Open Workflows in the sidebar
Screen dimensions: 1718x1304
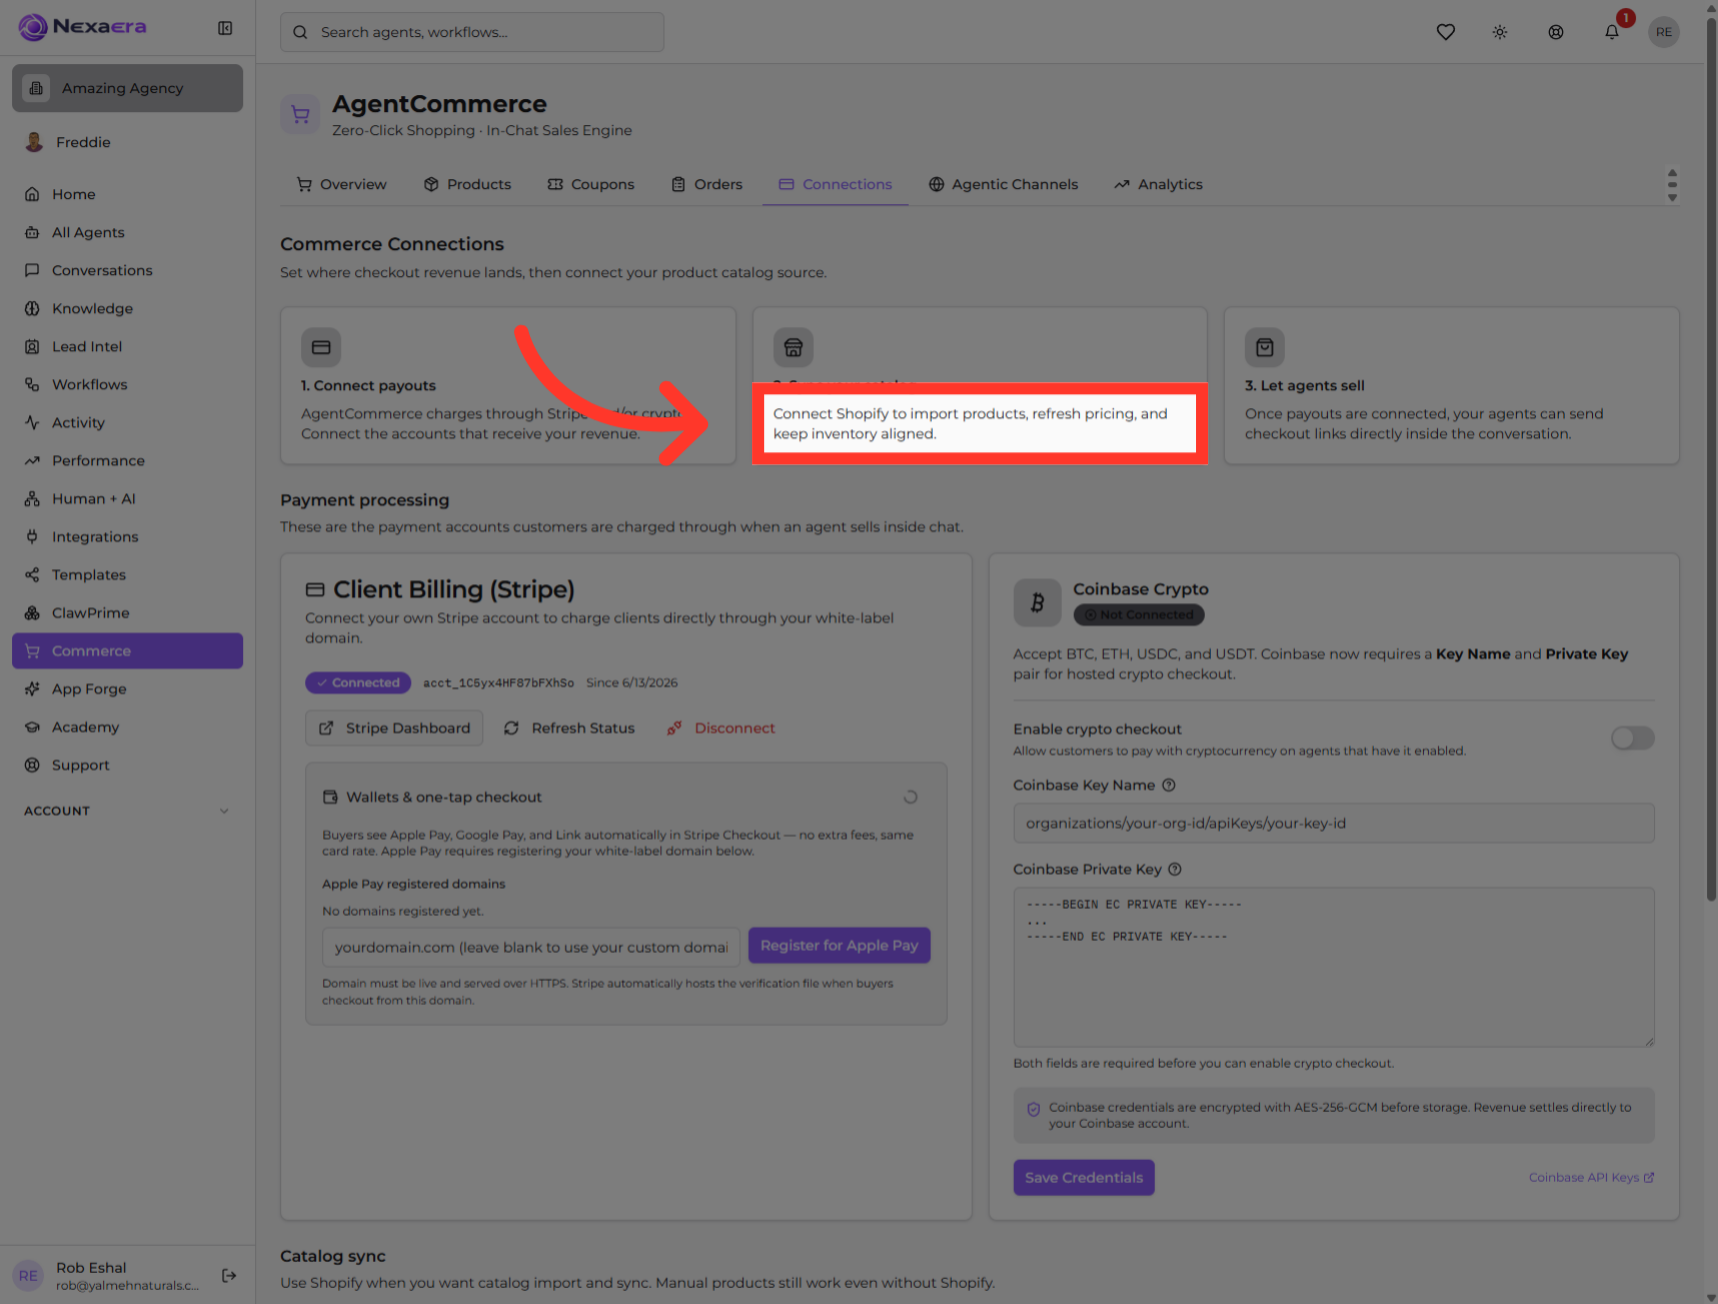(x=127, y=384)
